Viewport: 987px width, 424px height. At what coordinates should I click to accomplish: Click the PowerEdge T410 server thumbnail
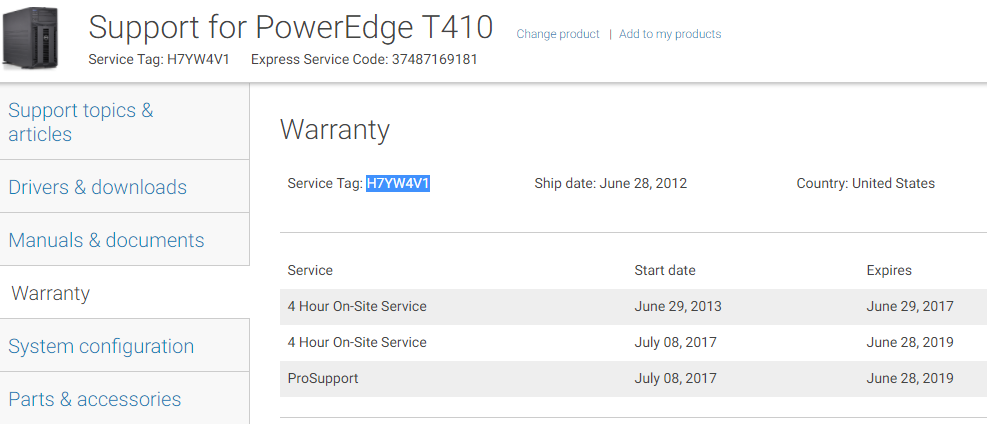(32, 36)
